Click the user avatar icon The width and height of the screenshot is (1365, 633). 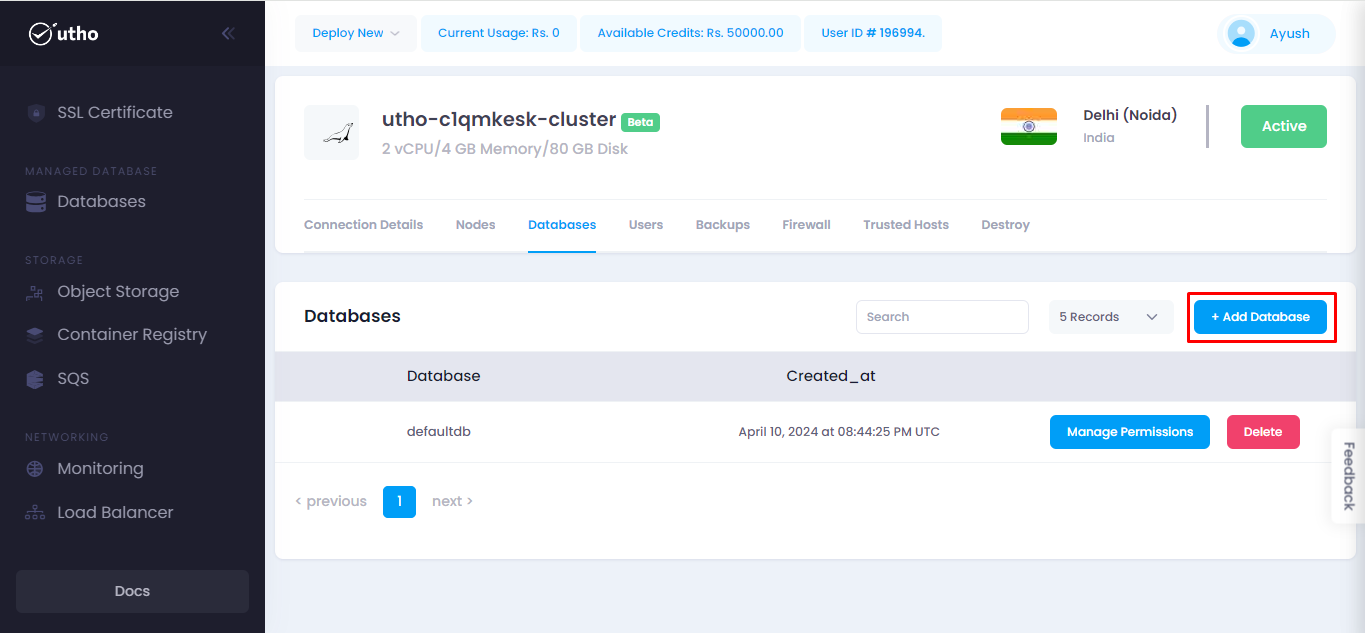1241,34
